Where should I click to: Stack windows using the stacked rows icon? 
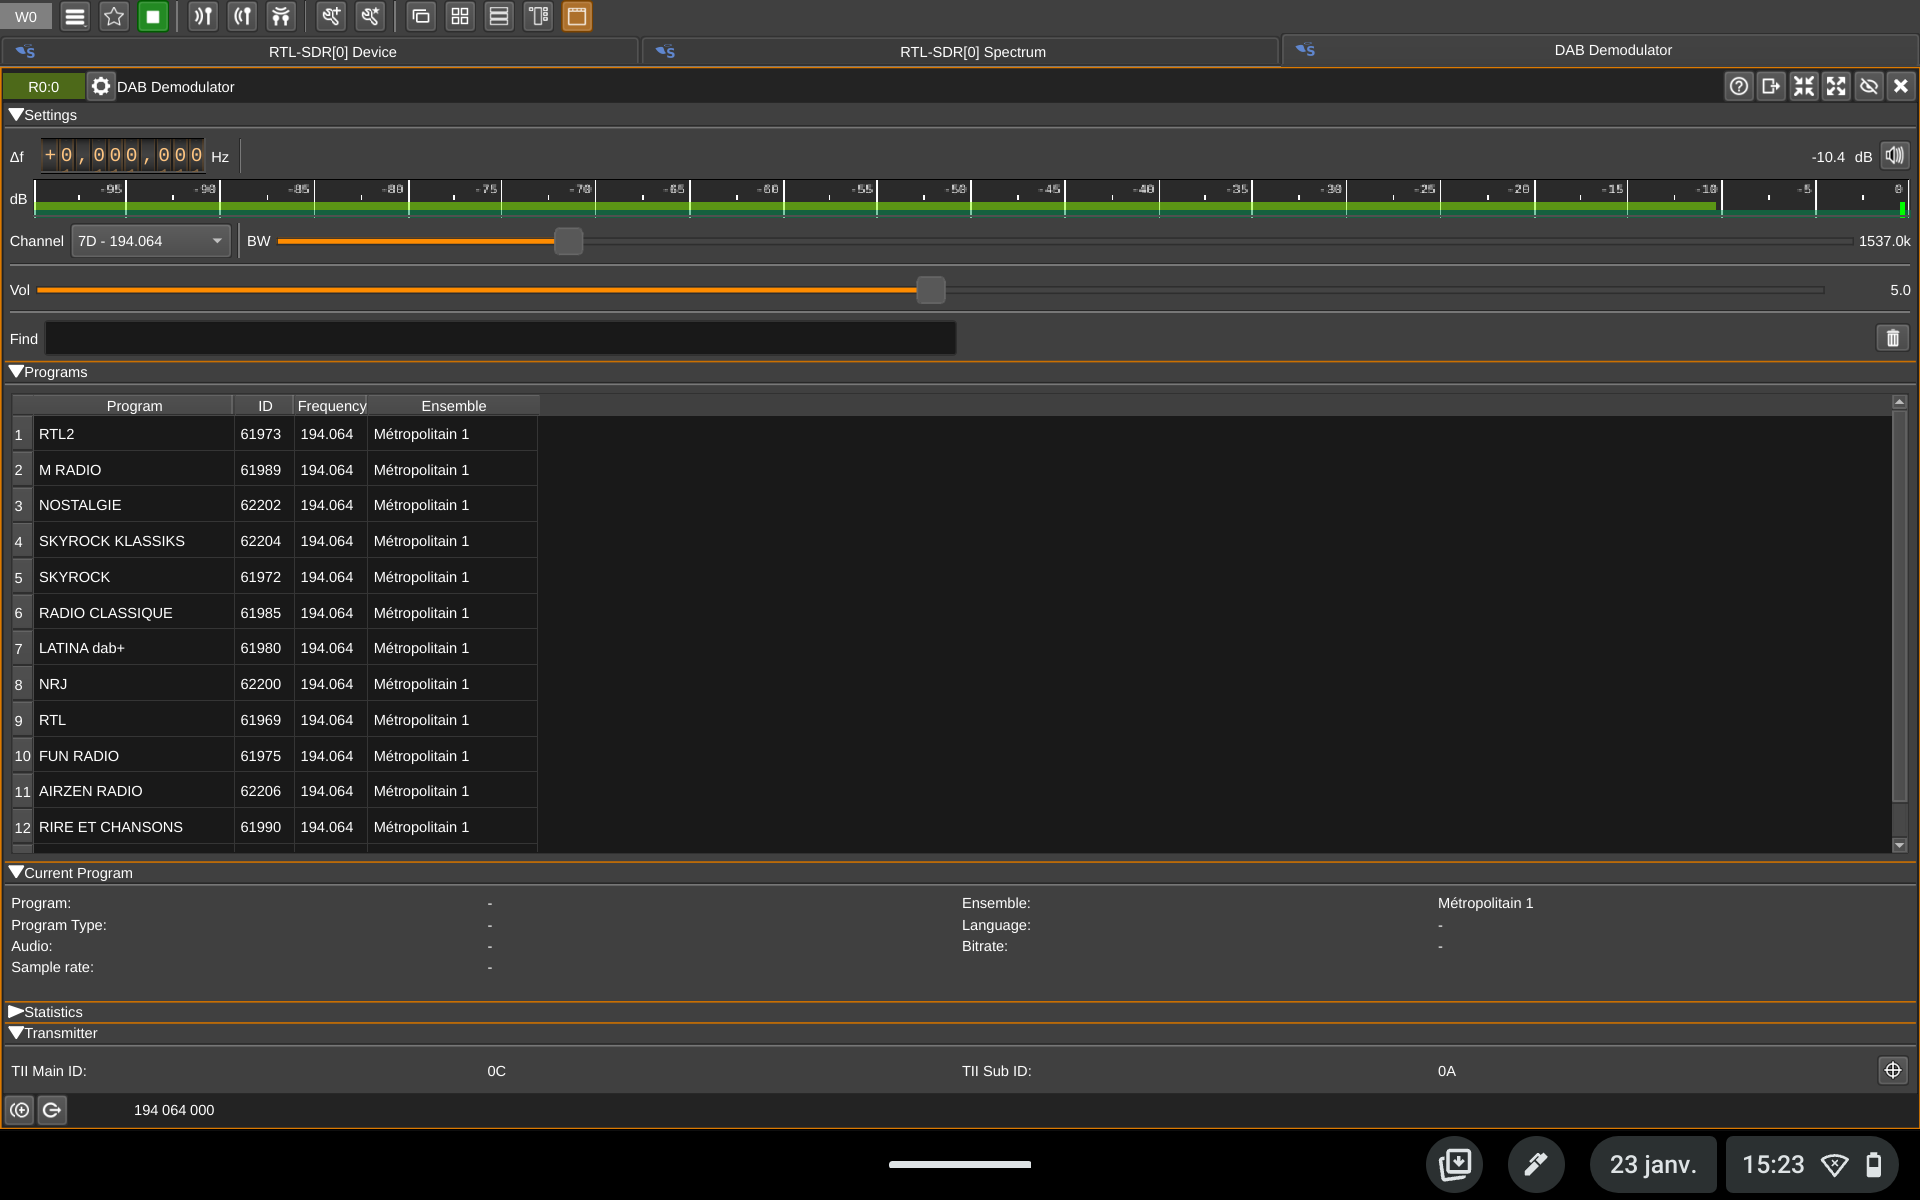click(x=499, y=16)
